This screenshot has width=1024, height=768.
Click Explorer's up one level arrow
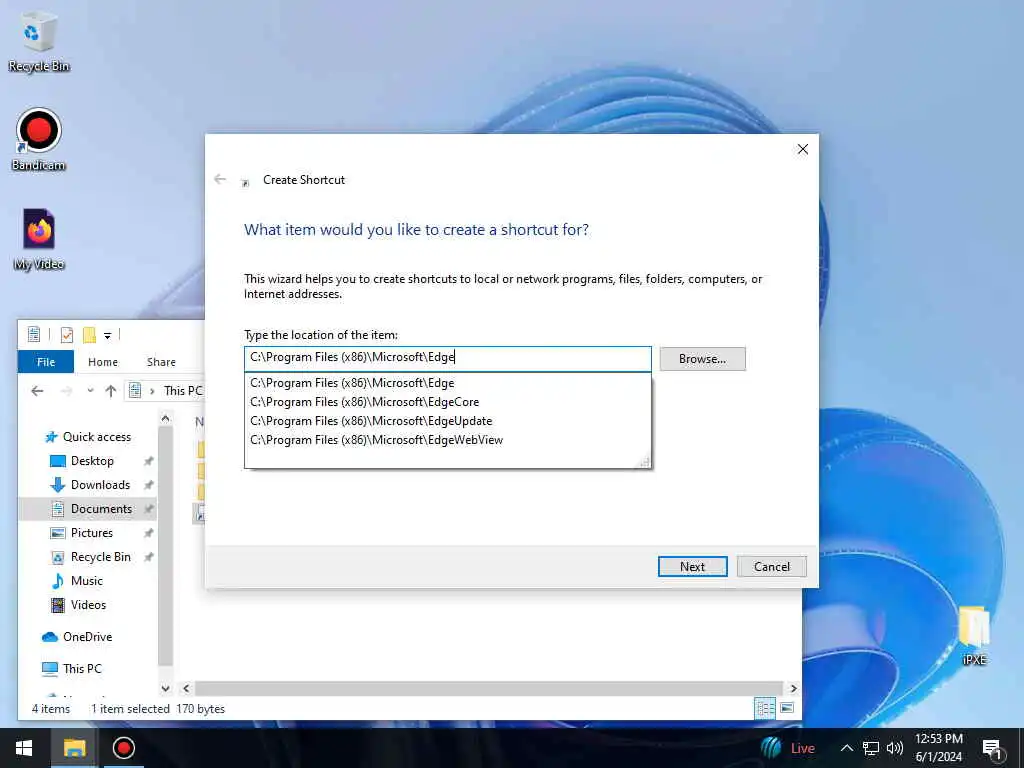pyautogui.click(x=110, y=391)
